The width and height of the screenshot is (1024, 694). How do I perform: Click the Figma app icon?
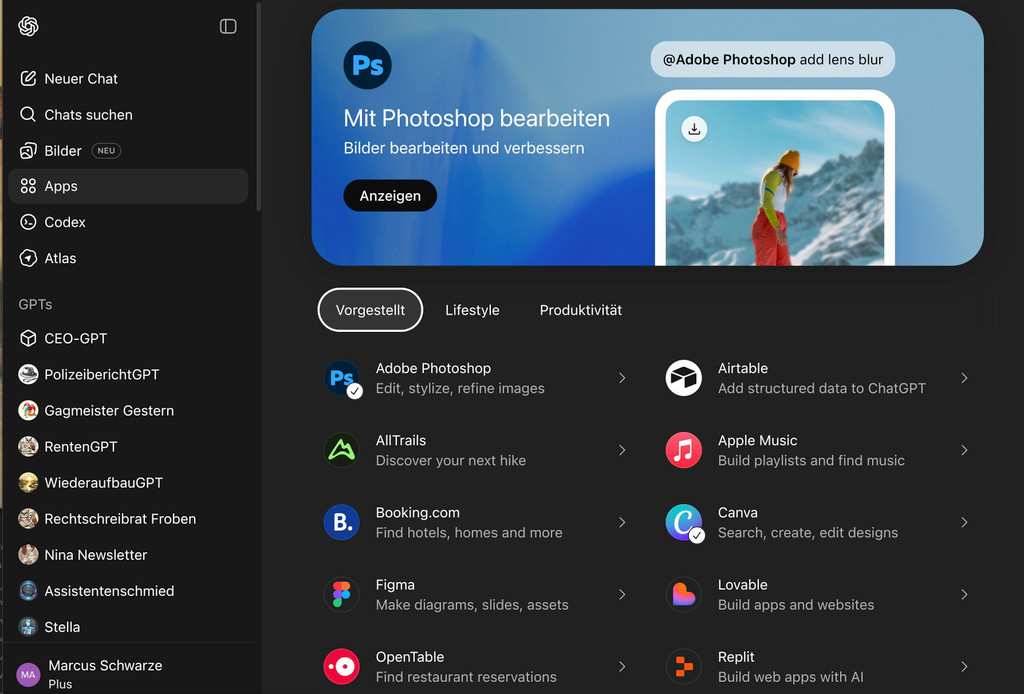click(342, 595)
